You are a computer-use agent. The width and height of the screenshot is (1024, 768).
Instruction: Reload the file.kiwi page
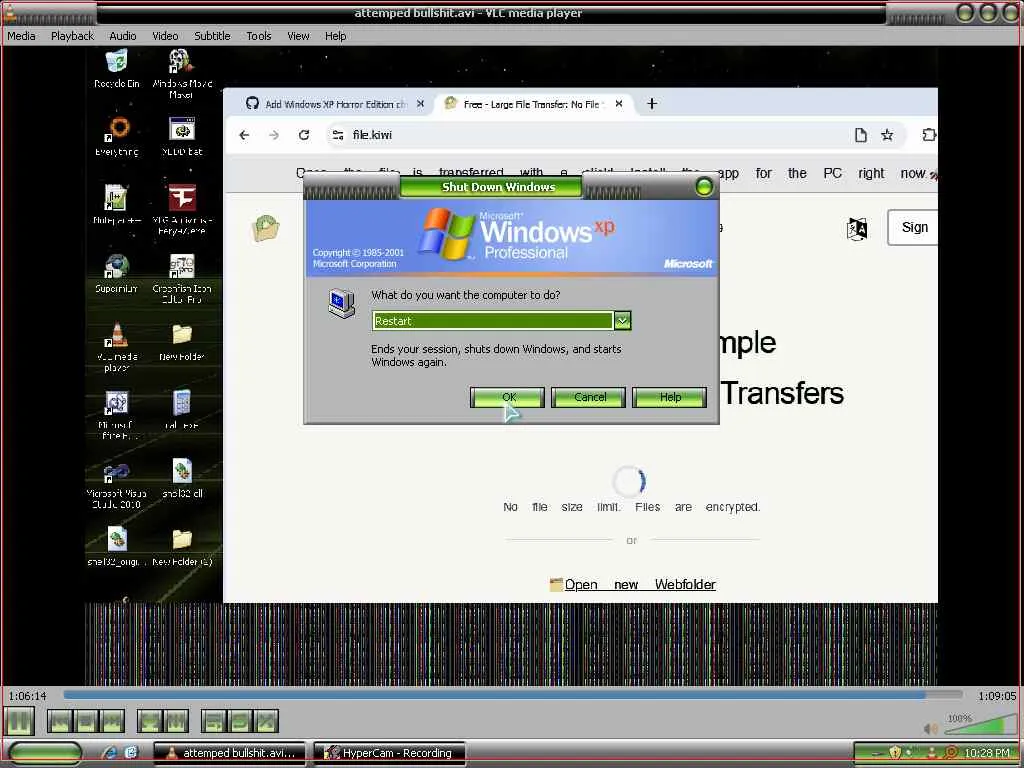304,135
